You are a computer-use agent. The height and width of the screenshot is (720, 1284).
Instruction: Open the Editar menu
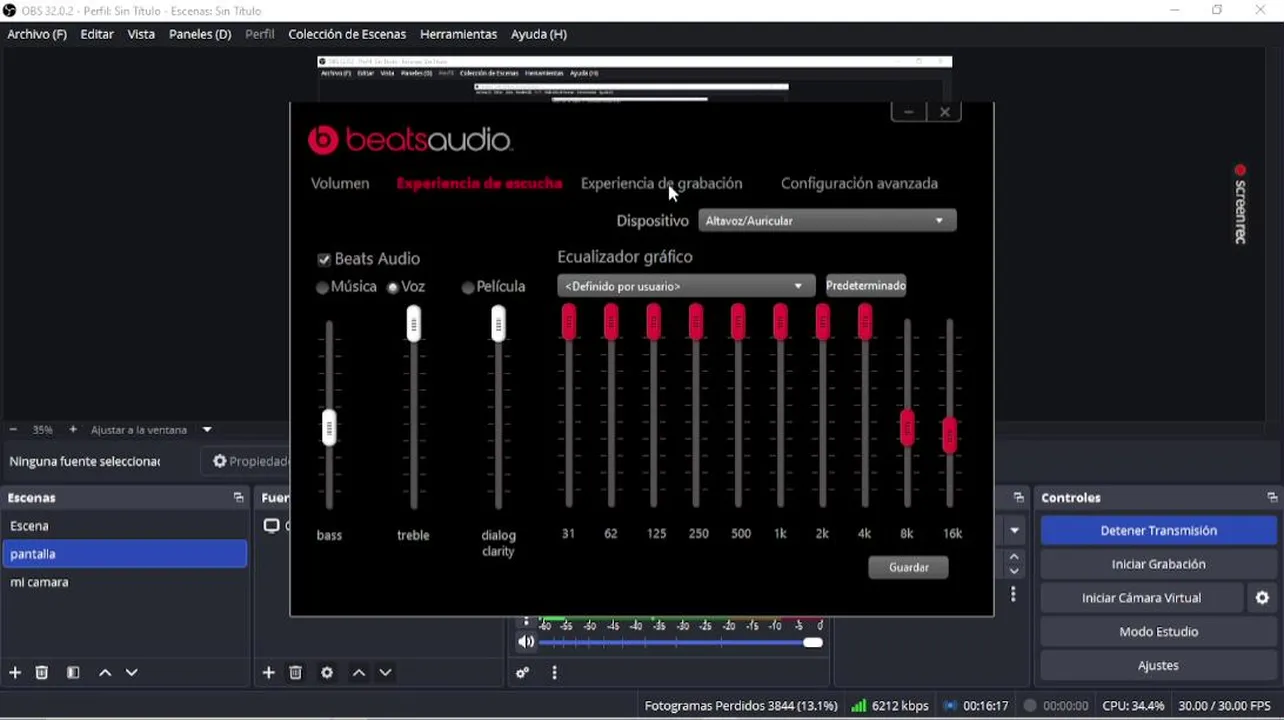(x=97, y=34)
